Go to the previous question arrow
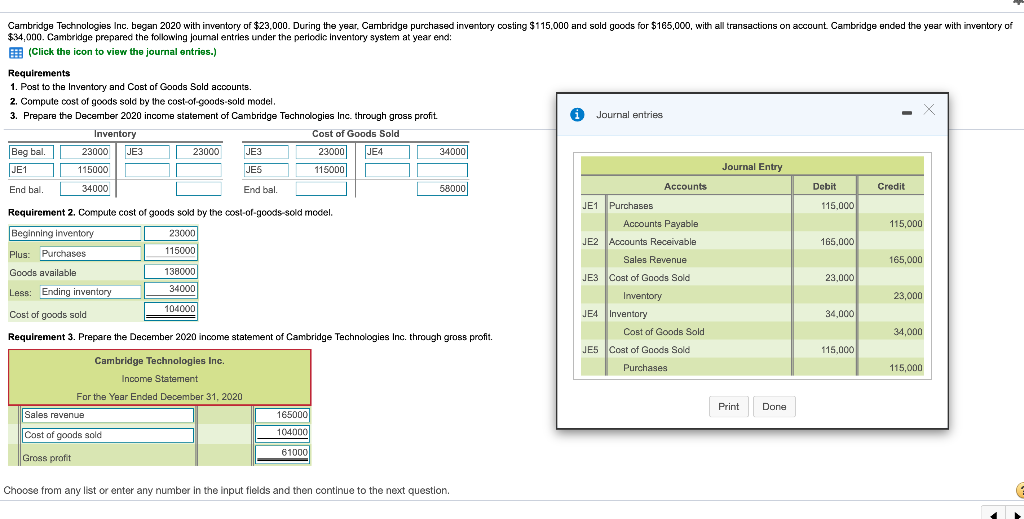 coord(995,514)
